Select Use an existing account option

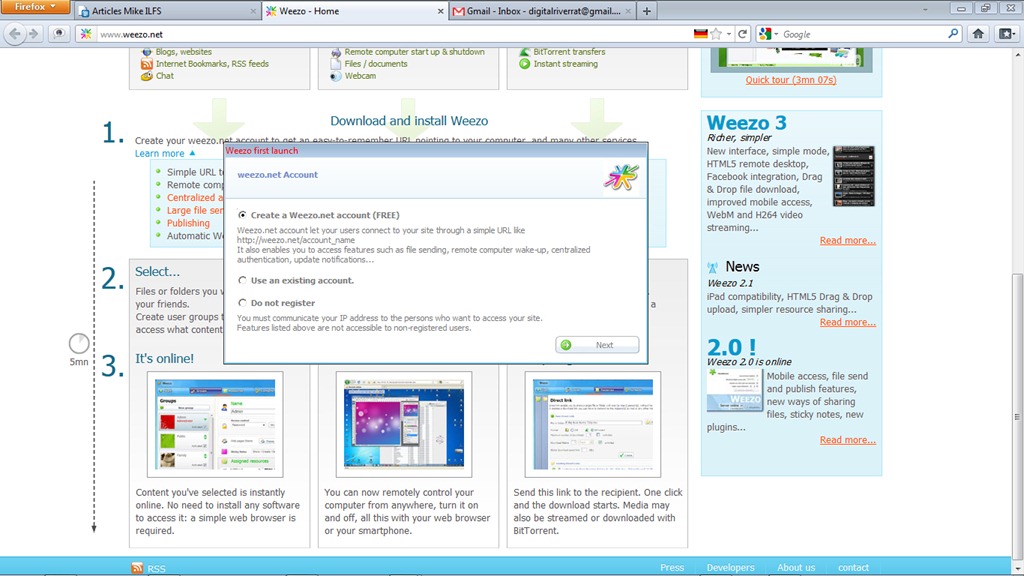(x=242, y=280)
